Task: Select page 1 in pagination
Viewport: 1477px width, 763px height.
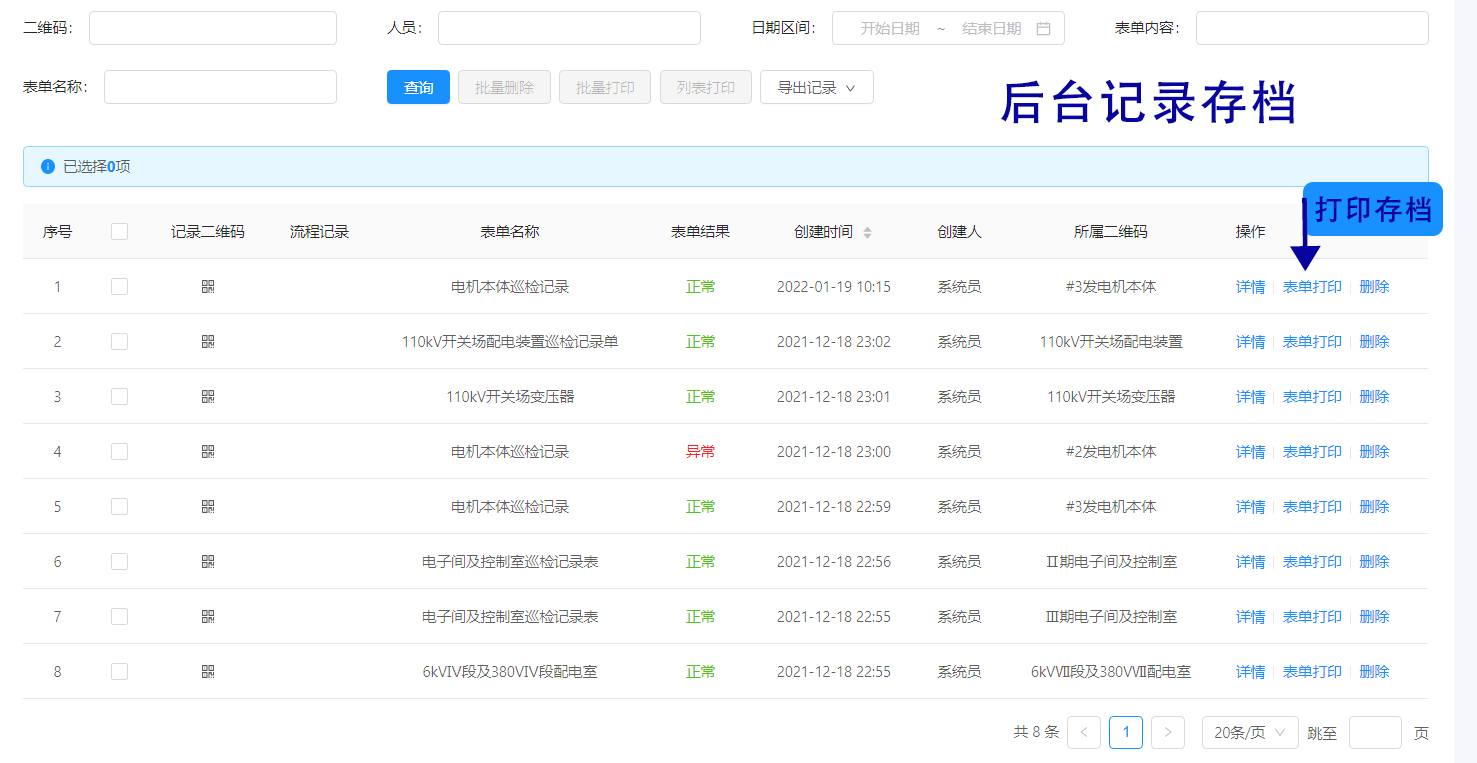Action: pos(1125,733)
